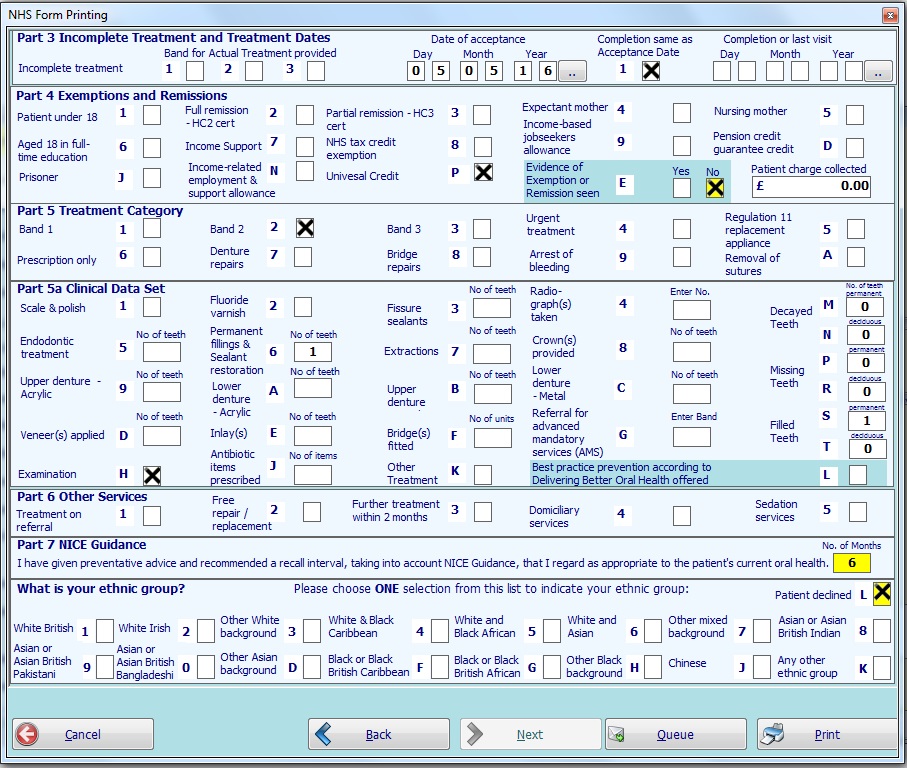The width and height of the screenshot is (907, 768).
Task: Click the yellow No. of Months field
Action: point(852,563)
